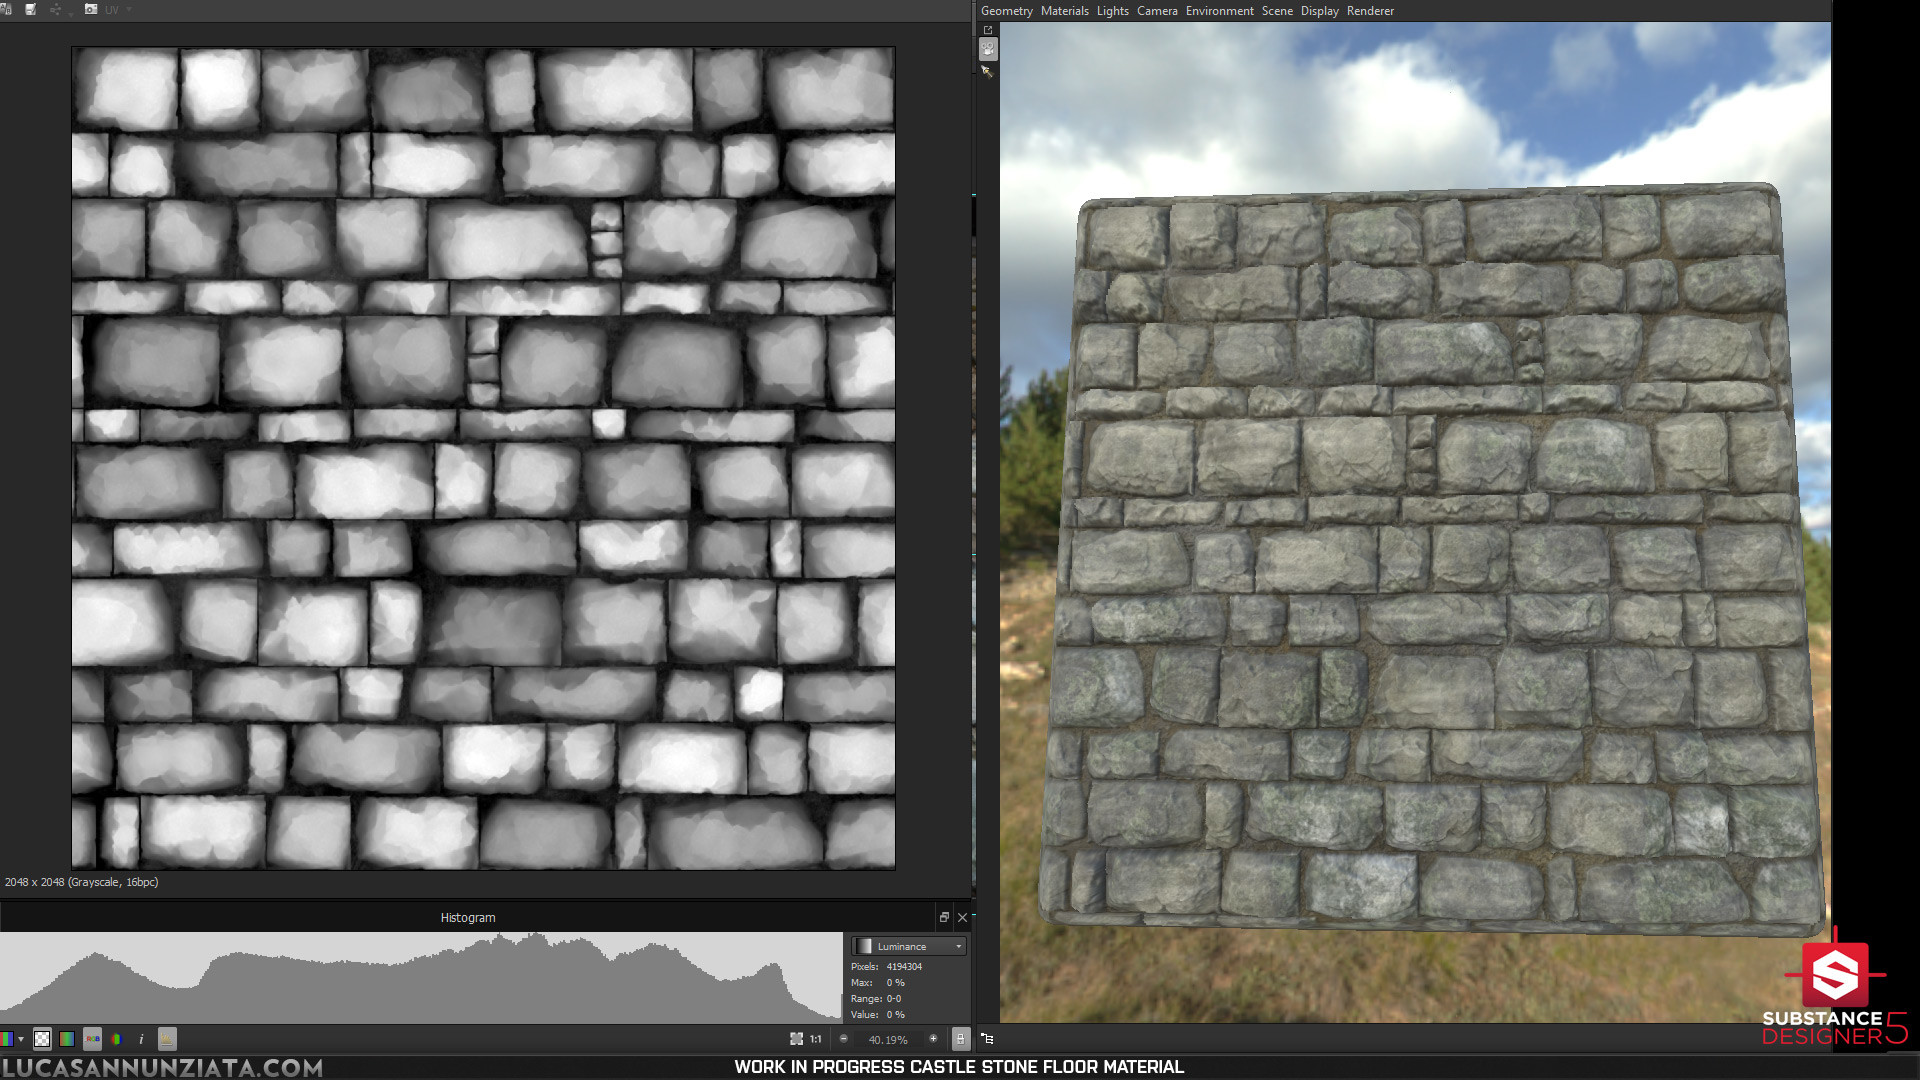
Task: Zoom in with the plus icon
Action: click(x=933, y=1039)
